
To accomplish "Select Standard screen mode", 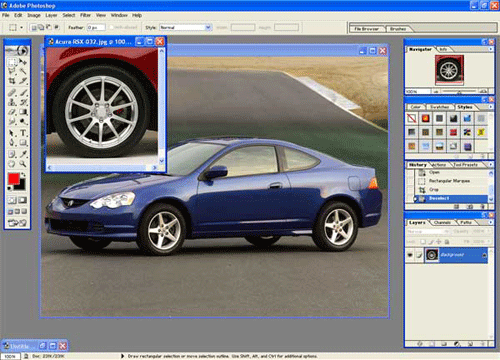I will [x=10, y=211].
